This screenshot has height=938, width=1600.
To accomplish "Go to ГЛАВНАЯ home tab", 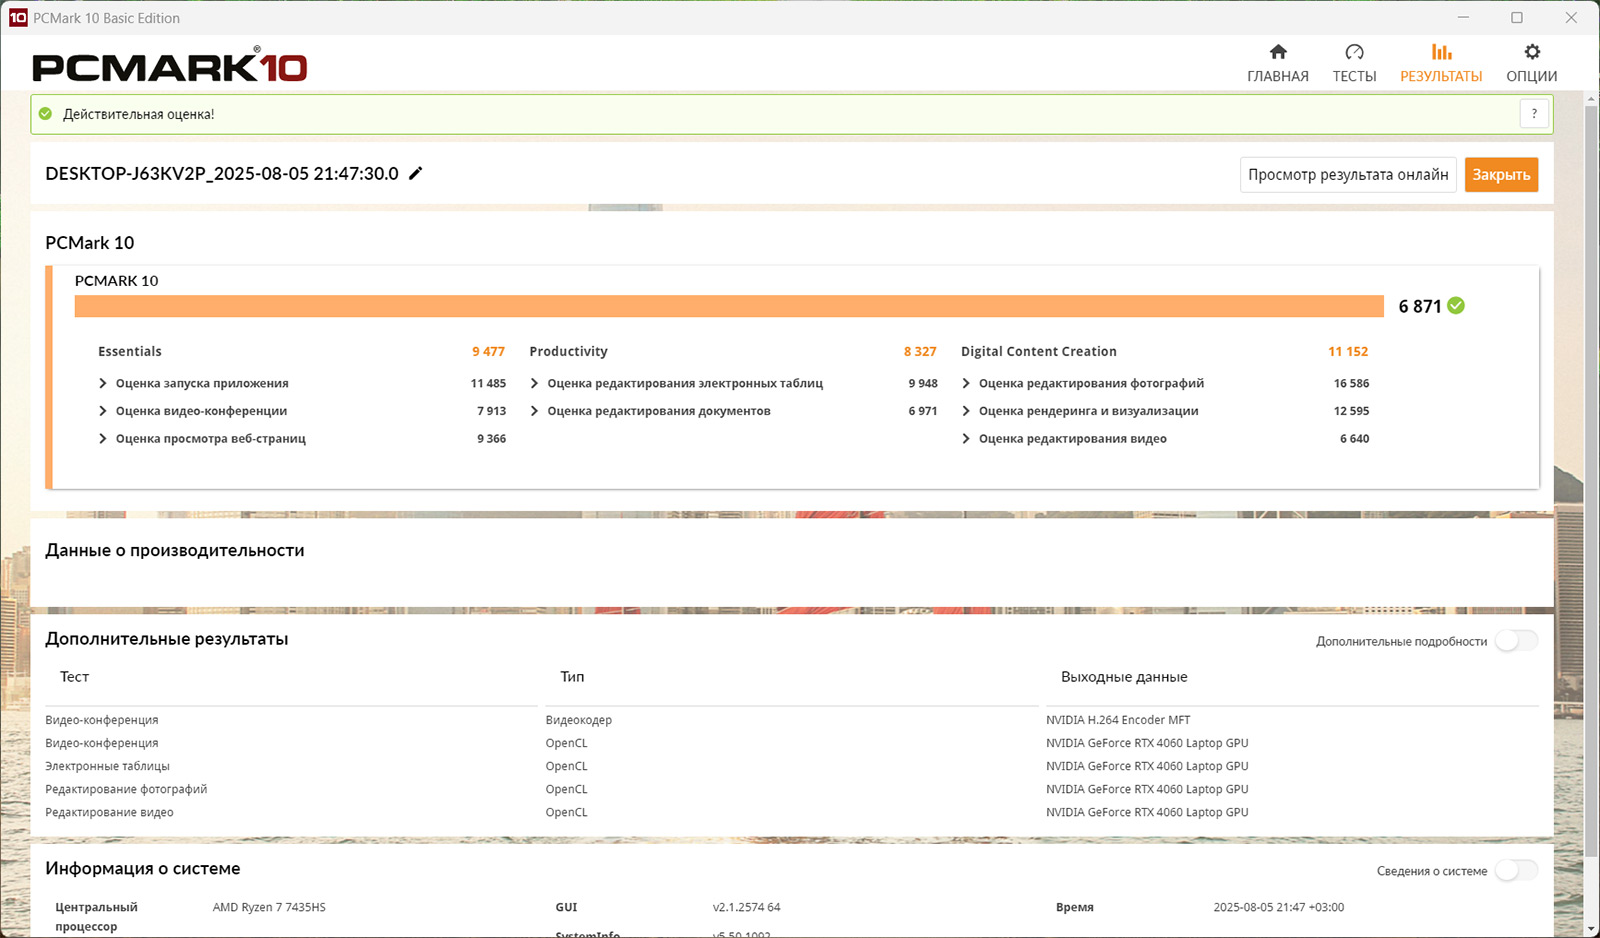I will [x=1277, y=63].
